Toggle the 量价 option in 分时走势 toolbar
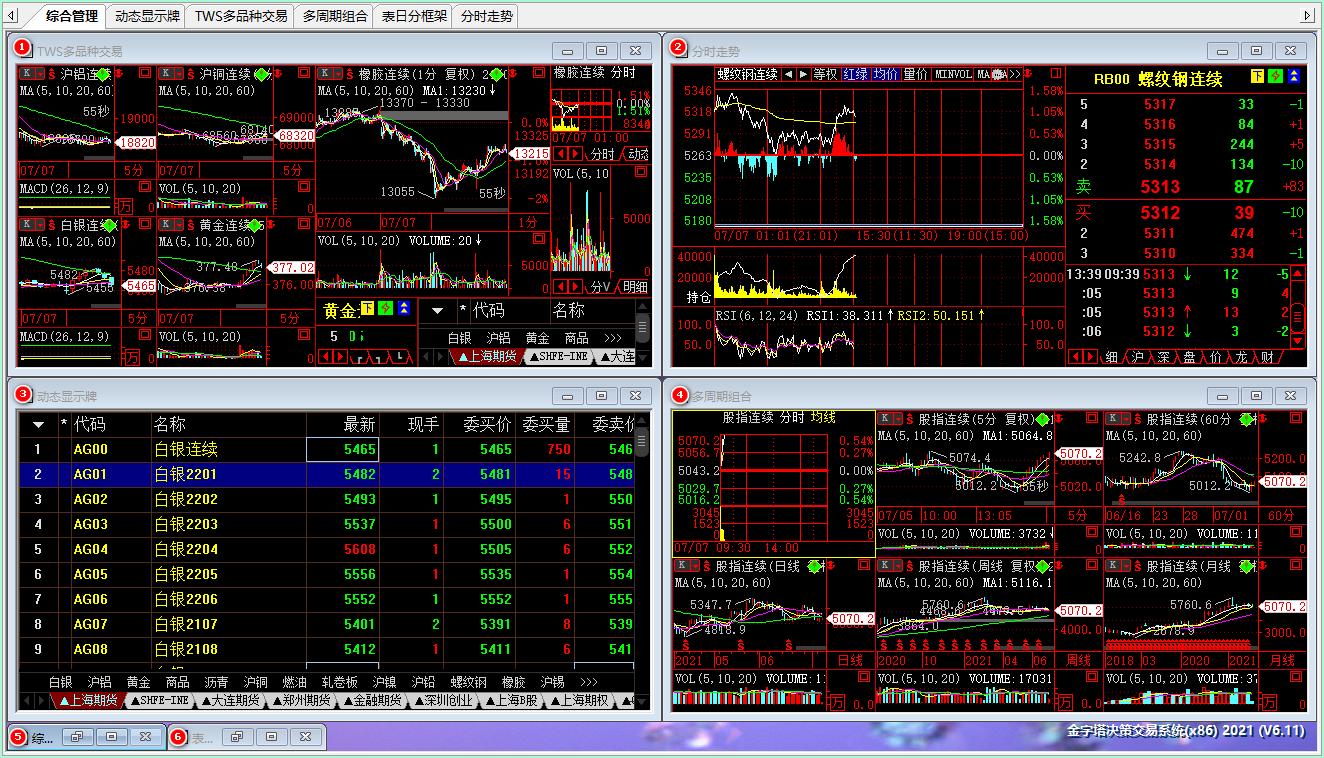The height and width of the screenshot is (758, 1324). click(915, 74)
